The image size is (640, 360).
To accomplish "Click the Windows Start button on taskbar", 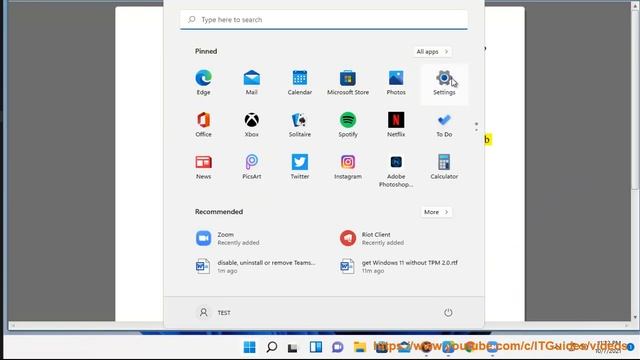I will coord(249,347).
